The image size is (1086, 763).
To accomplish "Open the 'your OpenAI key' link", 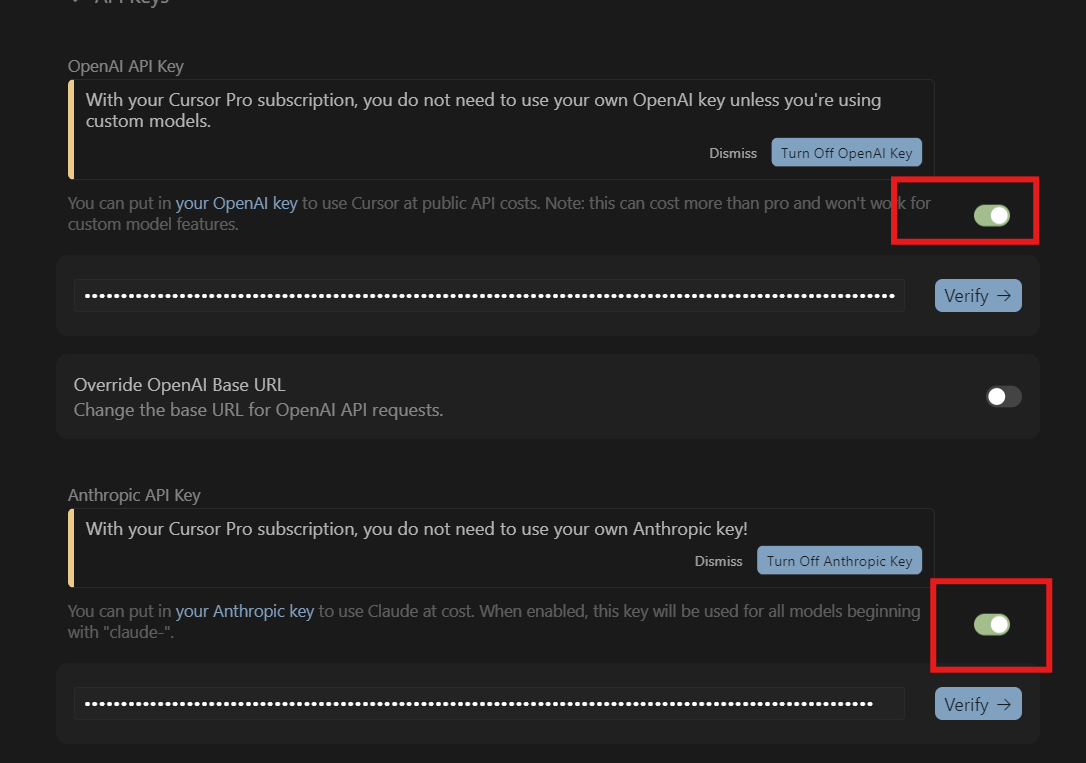I will click(236, 203).
